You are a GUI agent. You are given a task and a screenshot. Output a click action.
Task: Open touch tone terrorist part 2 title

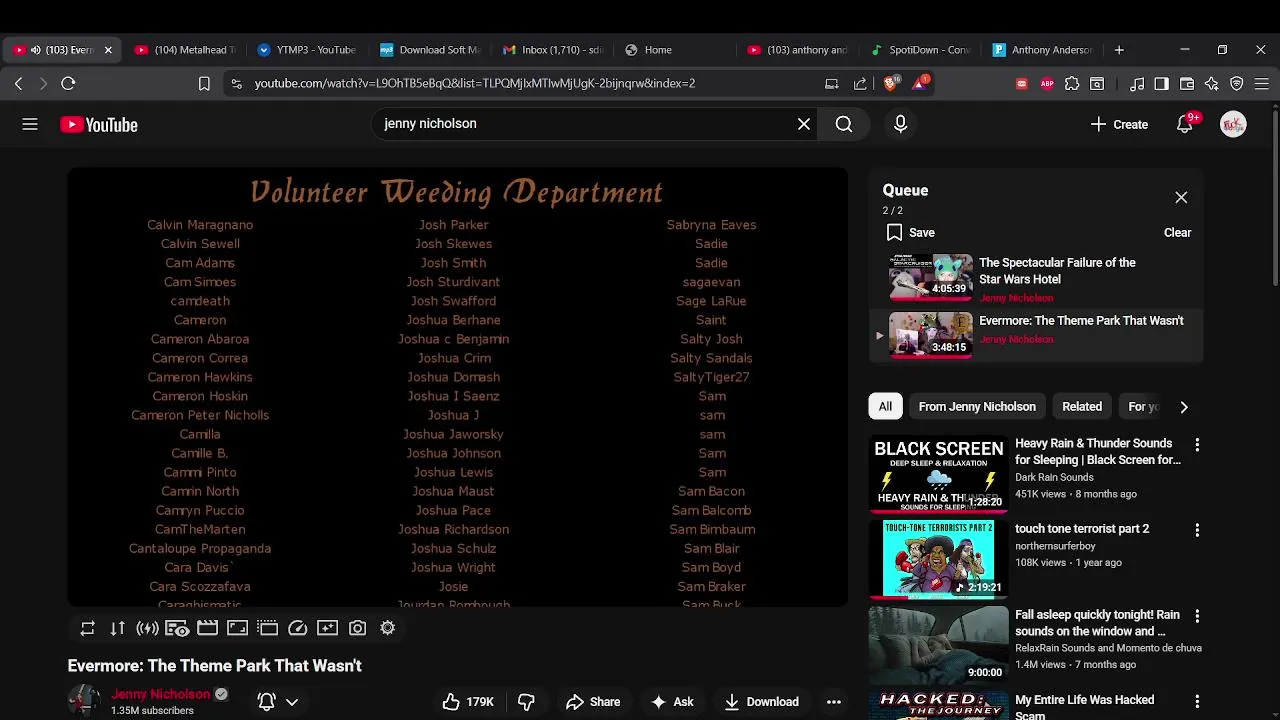pos(1082,529)
